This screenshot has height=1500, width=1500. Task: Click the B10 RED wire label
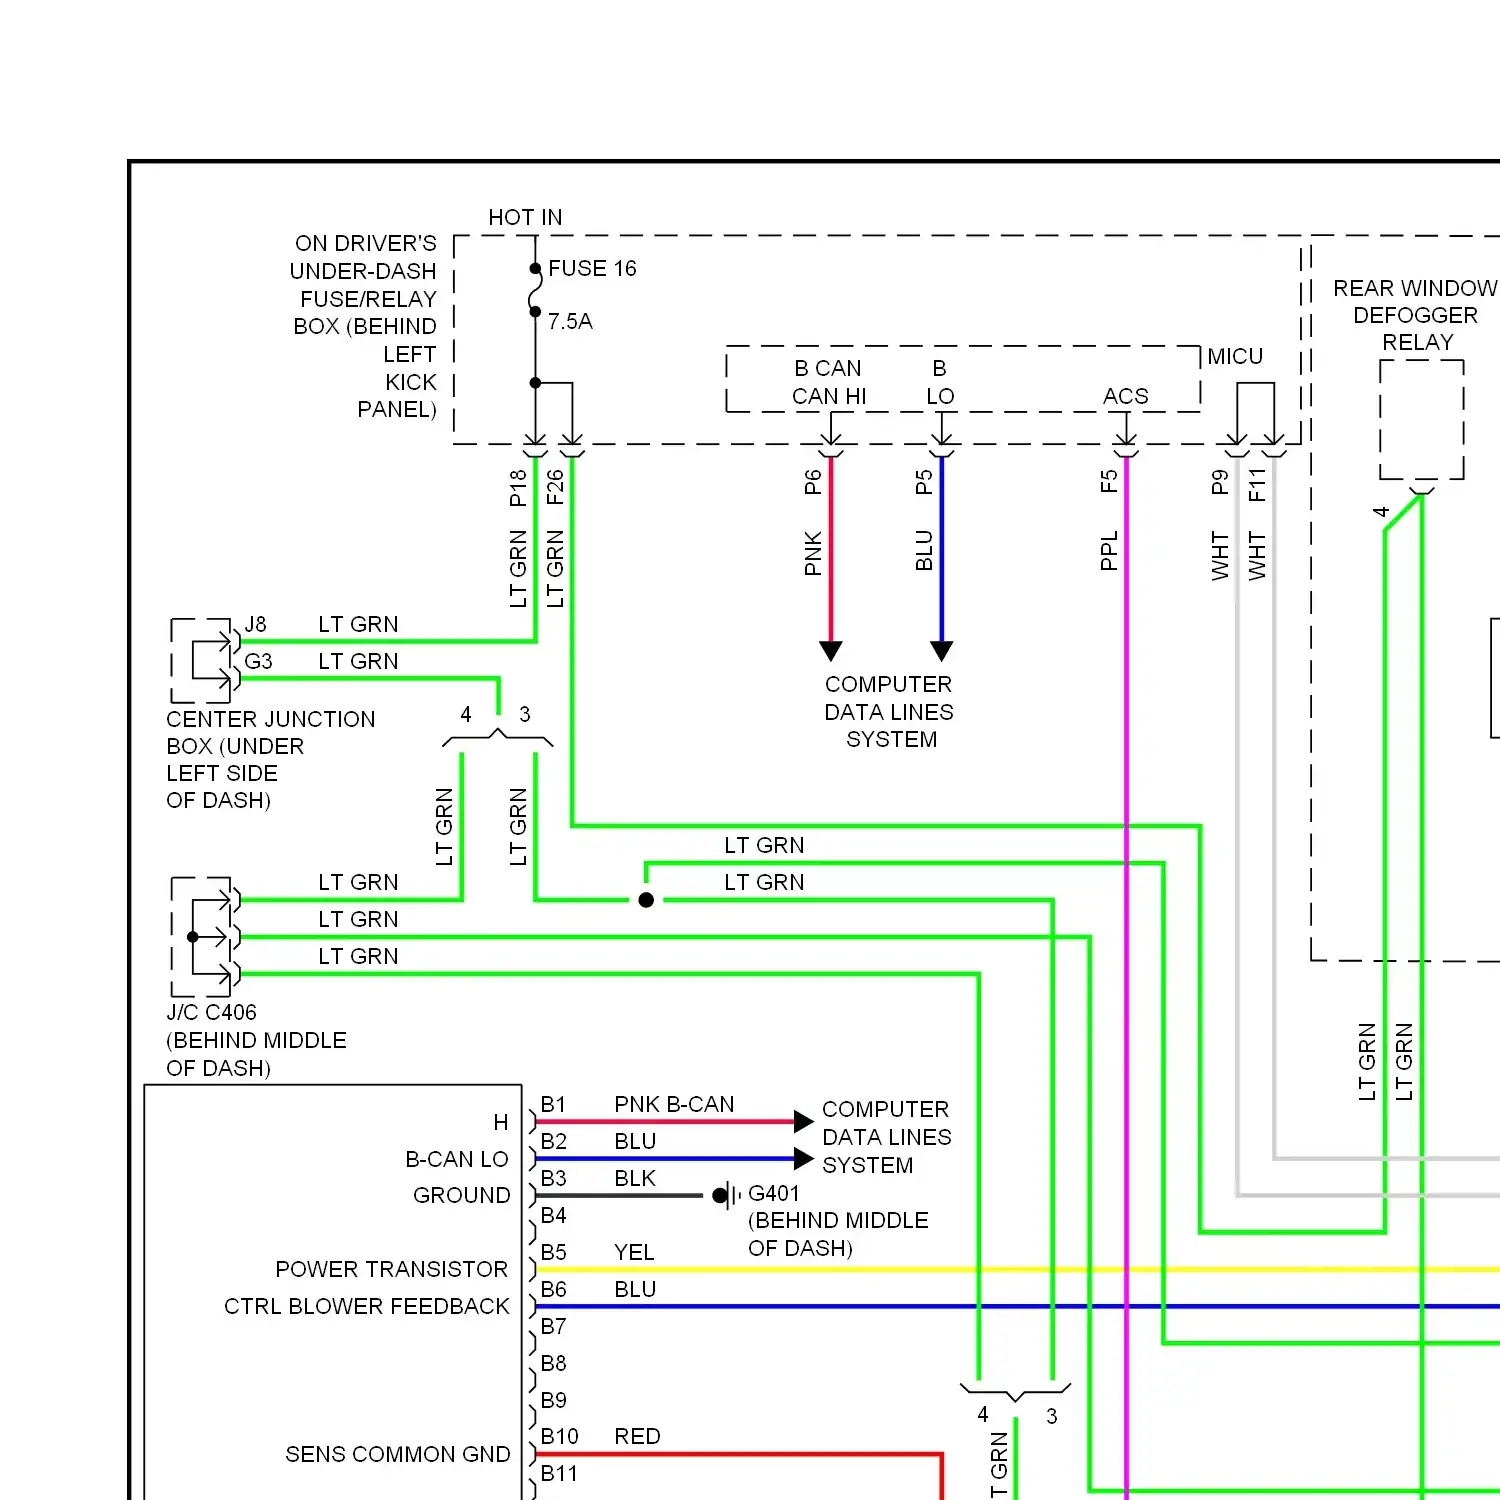(637, 1436)
